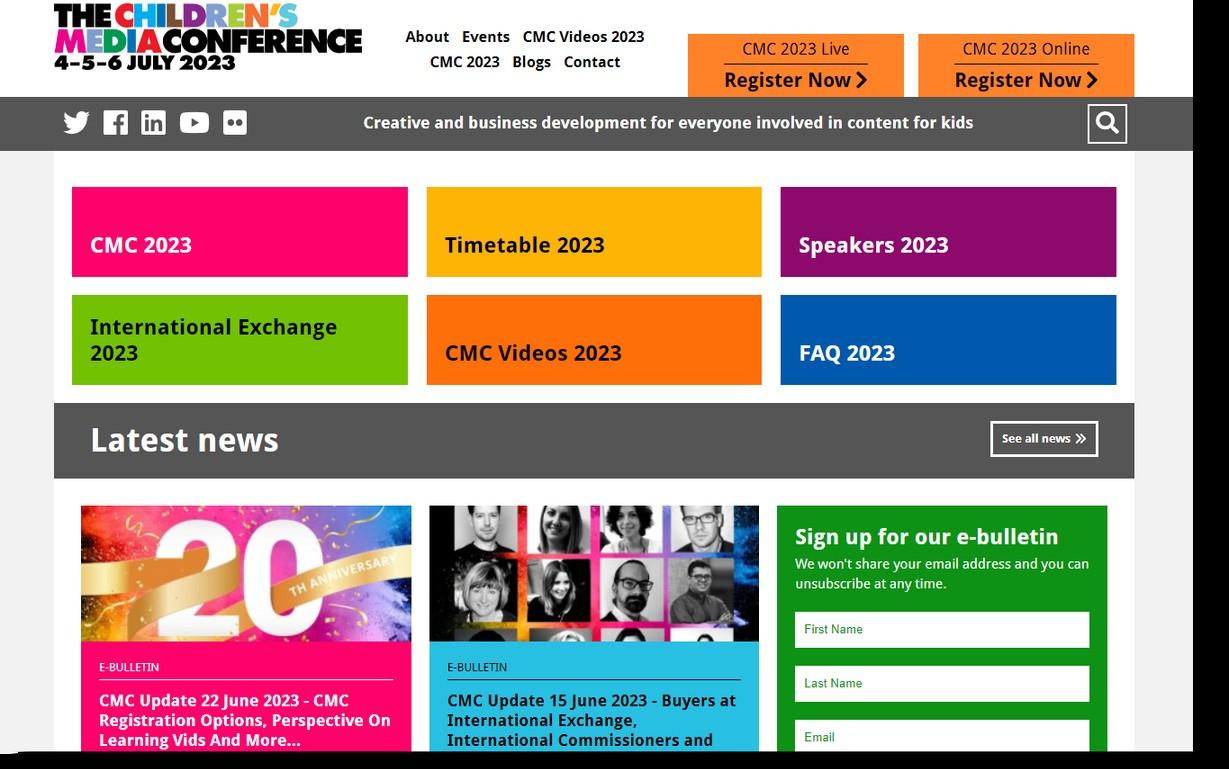The height and width of the screenshot is (769, 1229).
Task: Open CMC Update 15 June 2023 article
Action: tap(592, 720)
